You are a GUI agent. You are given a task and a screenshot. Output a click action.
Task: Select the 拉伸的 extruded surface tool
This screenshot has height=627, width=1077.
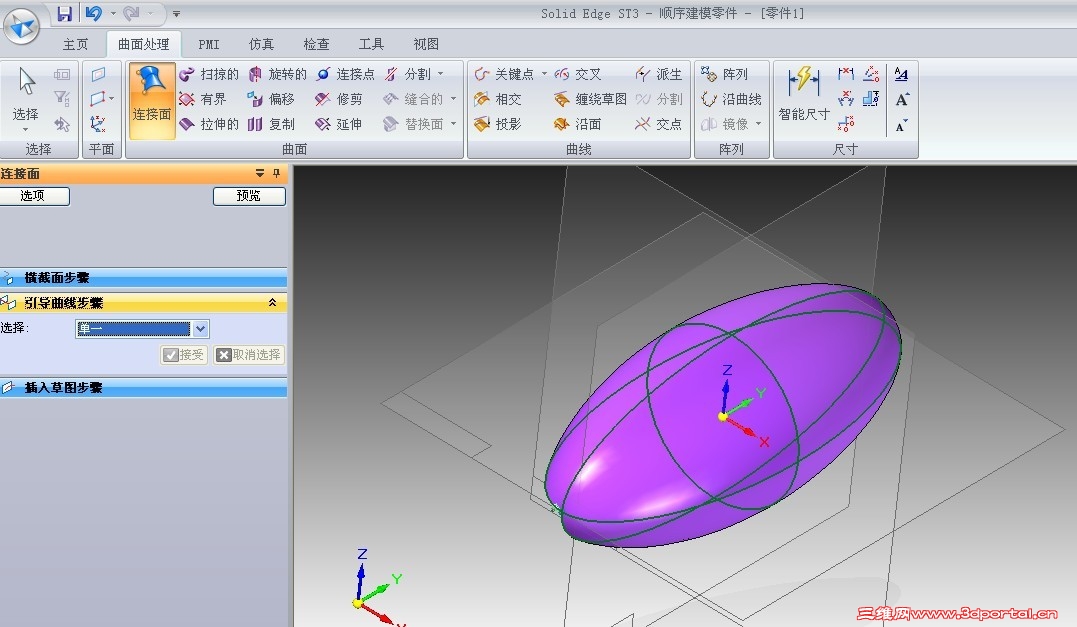[x=209, y=124]
